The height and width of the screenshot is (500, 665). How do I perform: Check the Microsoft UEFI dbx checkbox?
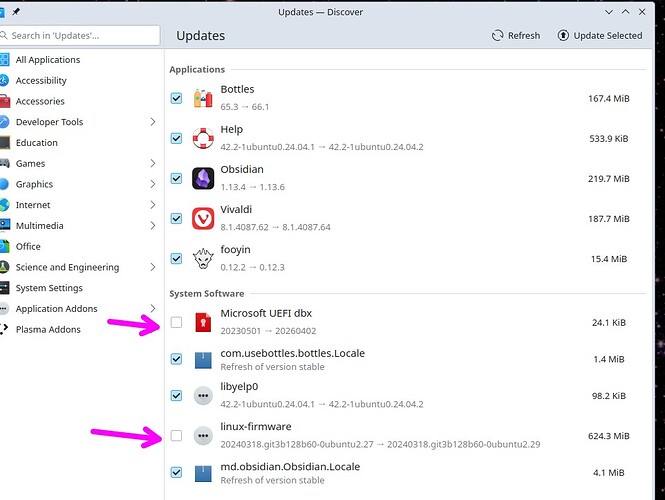click(176, 322)
